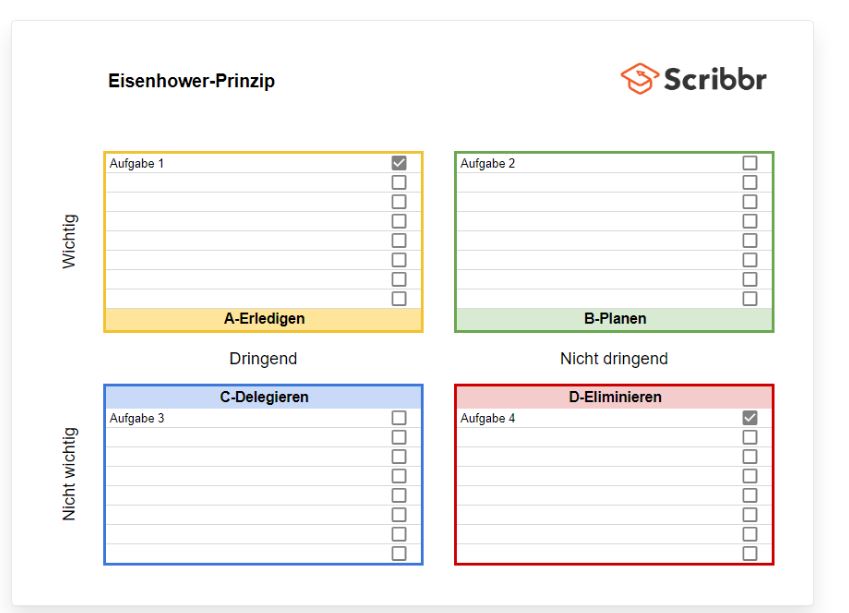Click the Eisenhower-Prinzip title
849x613 pixels.
(191, 81)
